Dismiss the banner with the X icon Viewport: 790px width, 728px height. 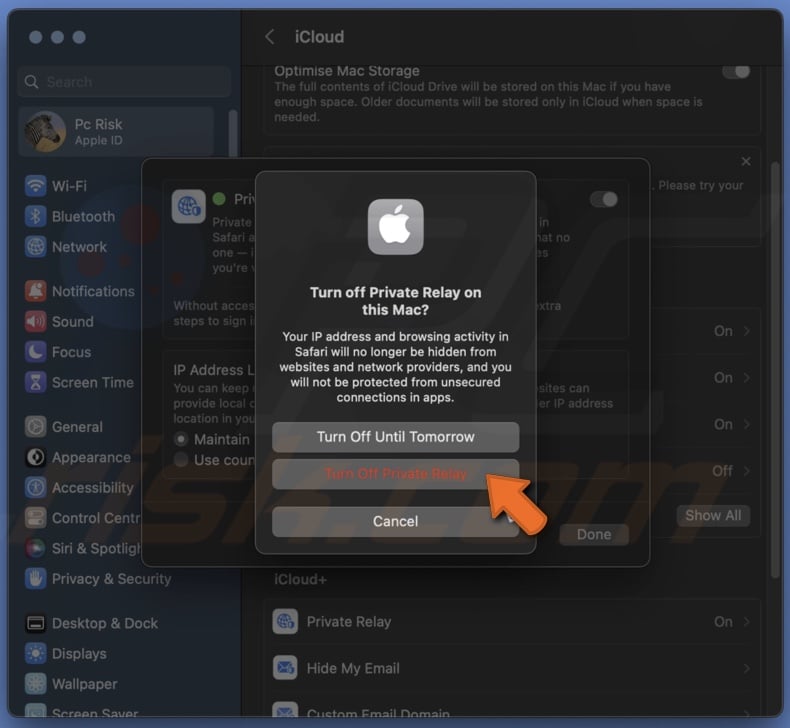click(x=746, y=161)
